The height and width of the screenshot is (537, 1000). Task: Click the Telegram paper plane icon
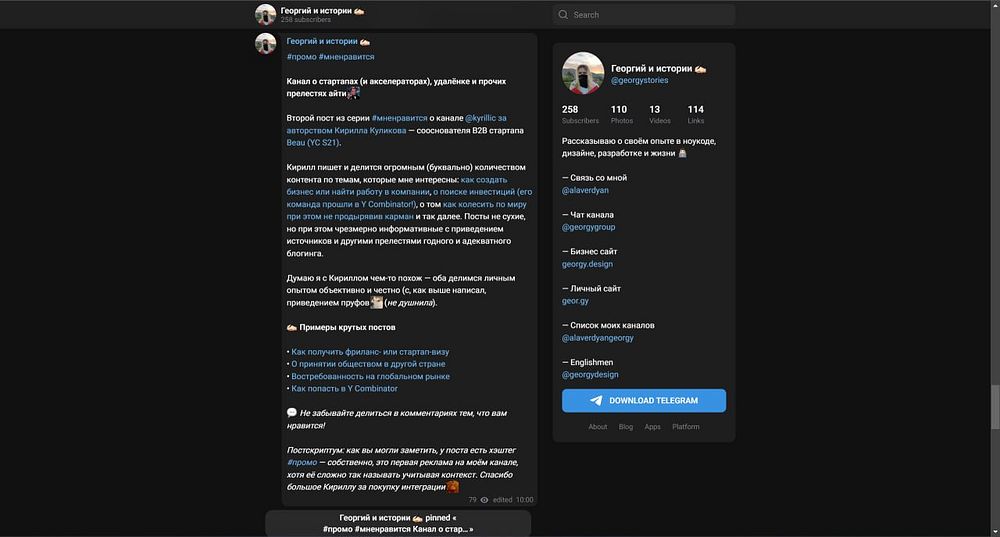click(596, 401)
